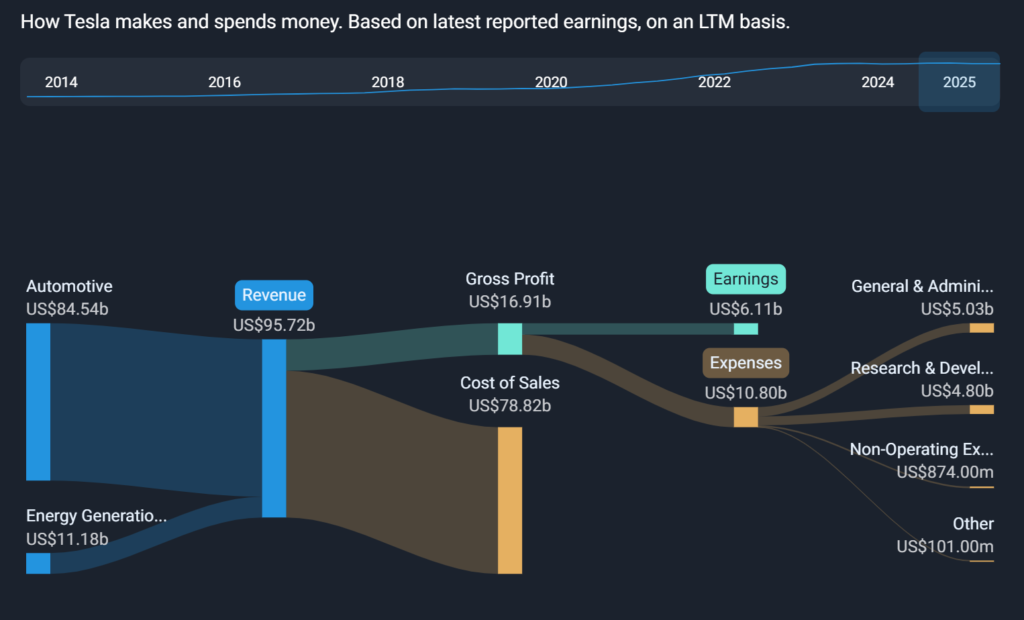Screen dimensions: 1024x620
Task: Click the US$5.03b value
Action: (x=957, y=309)
